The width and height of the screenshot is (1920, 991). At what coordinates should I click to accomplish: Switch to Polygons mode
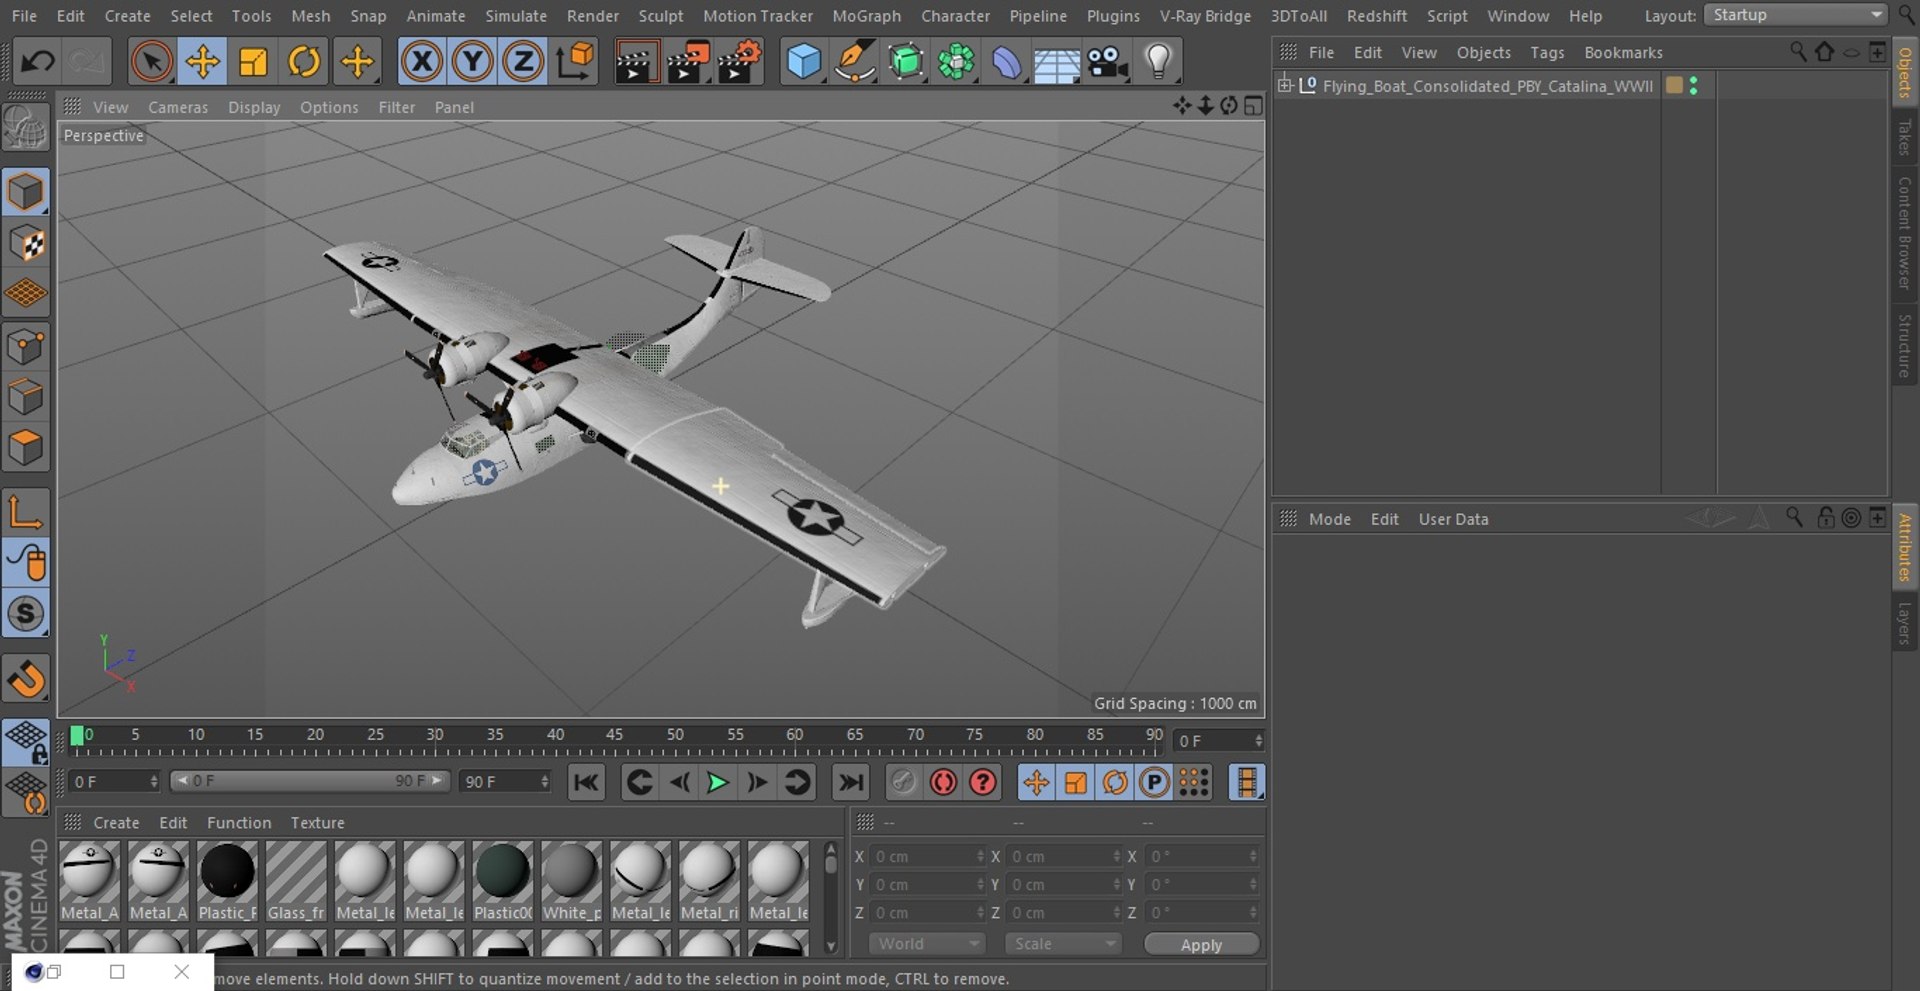(25, 448)
